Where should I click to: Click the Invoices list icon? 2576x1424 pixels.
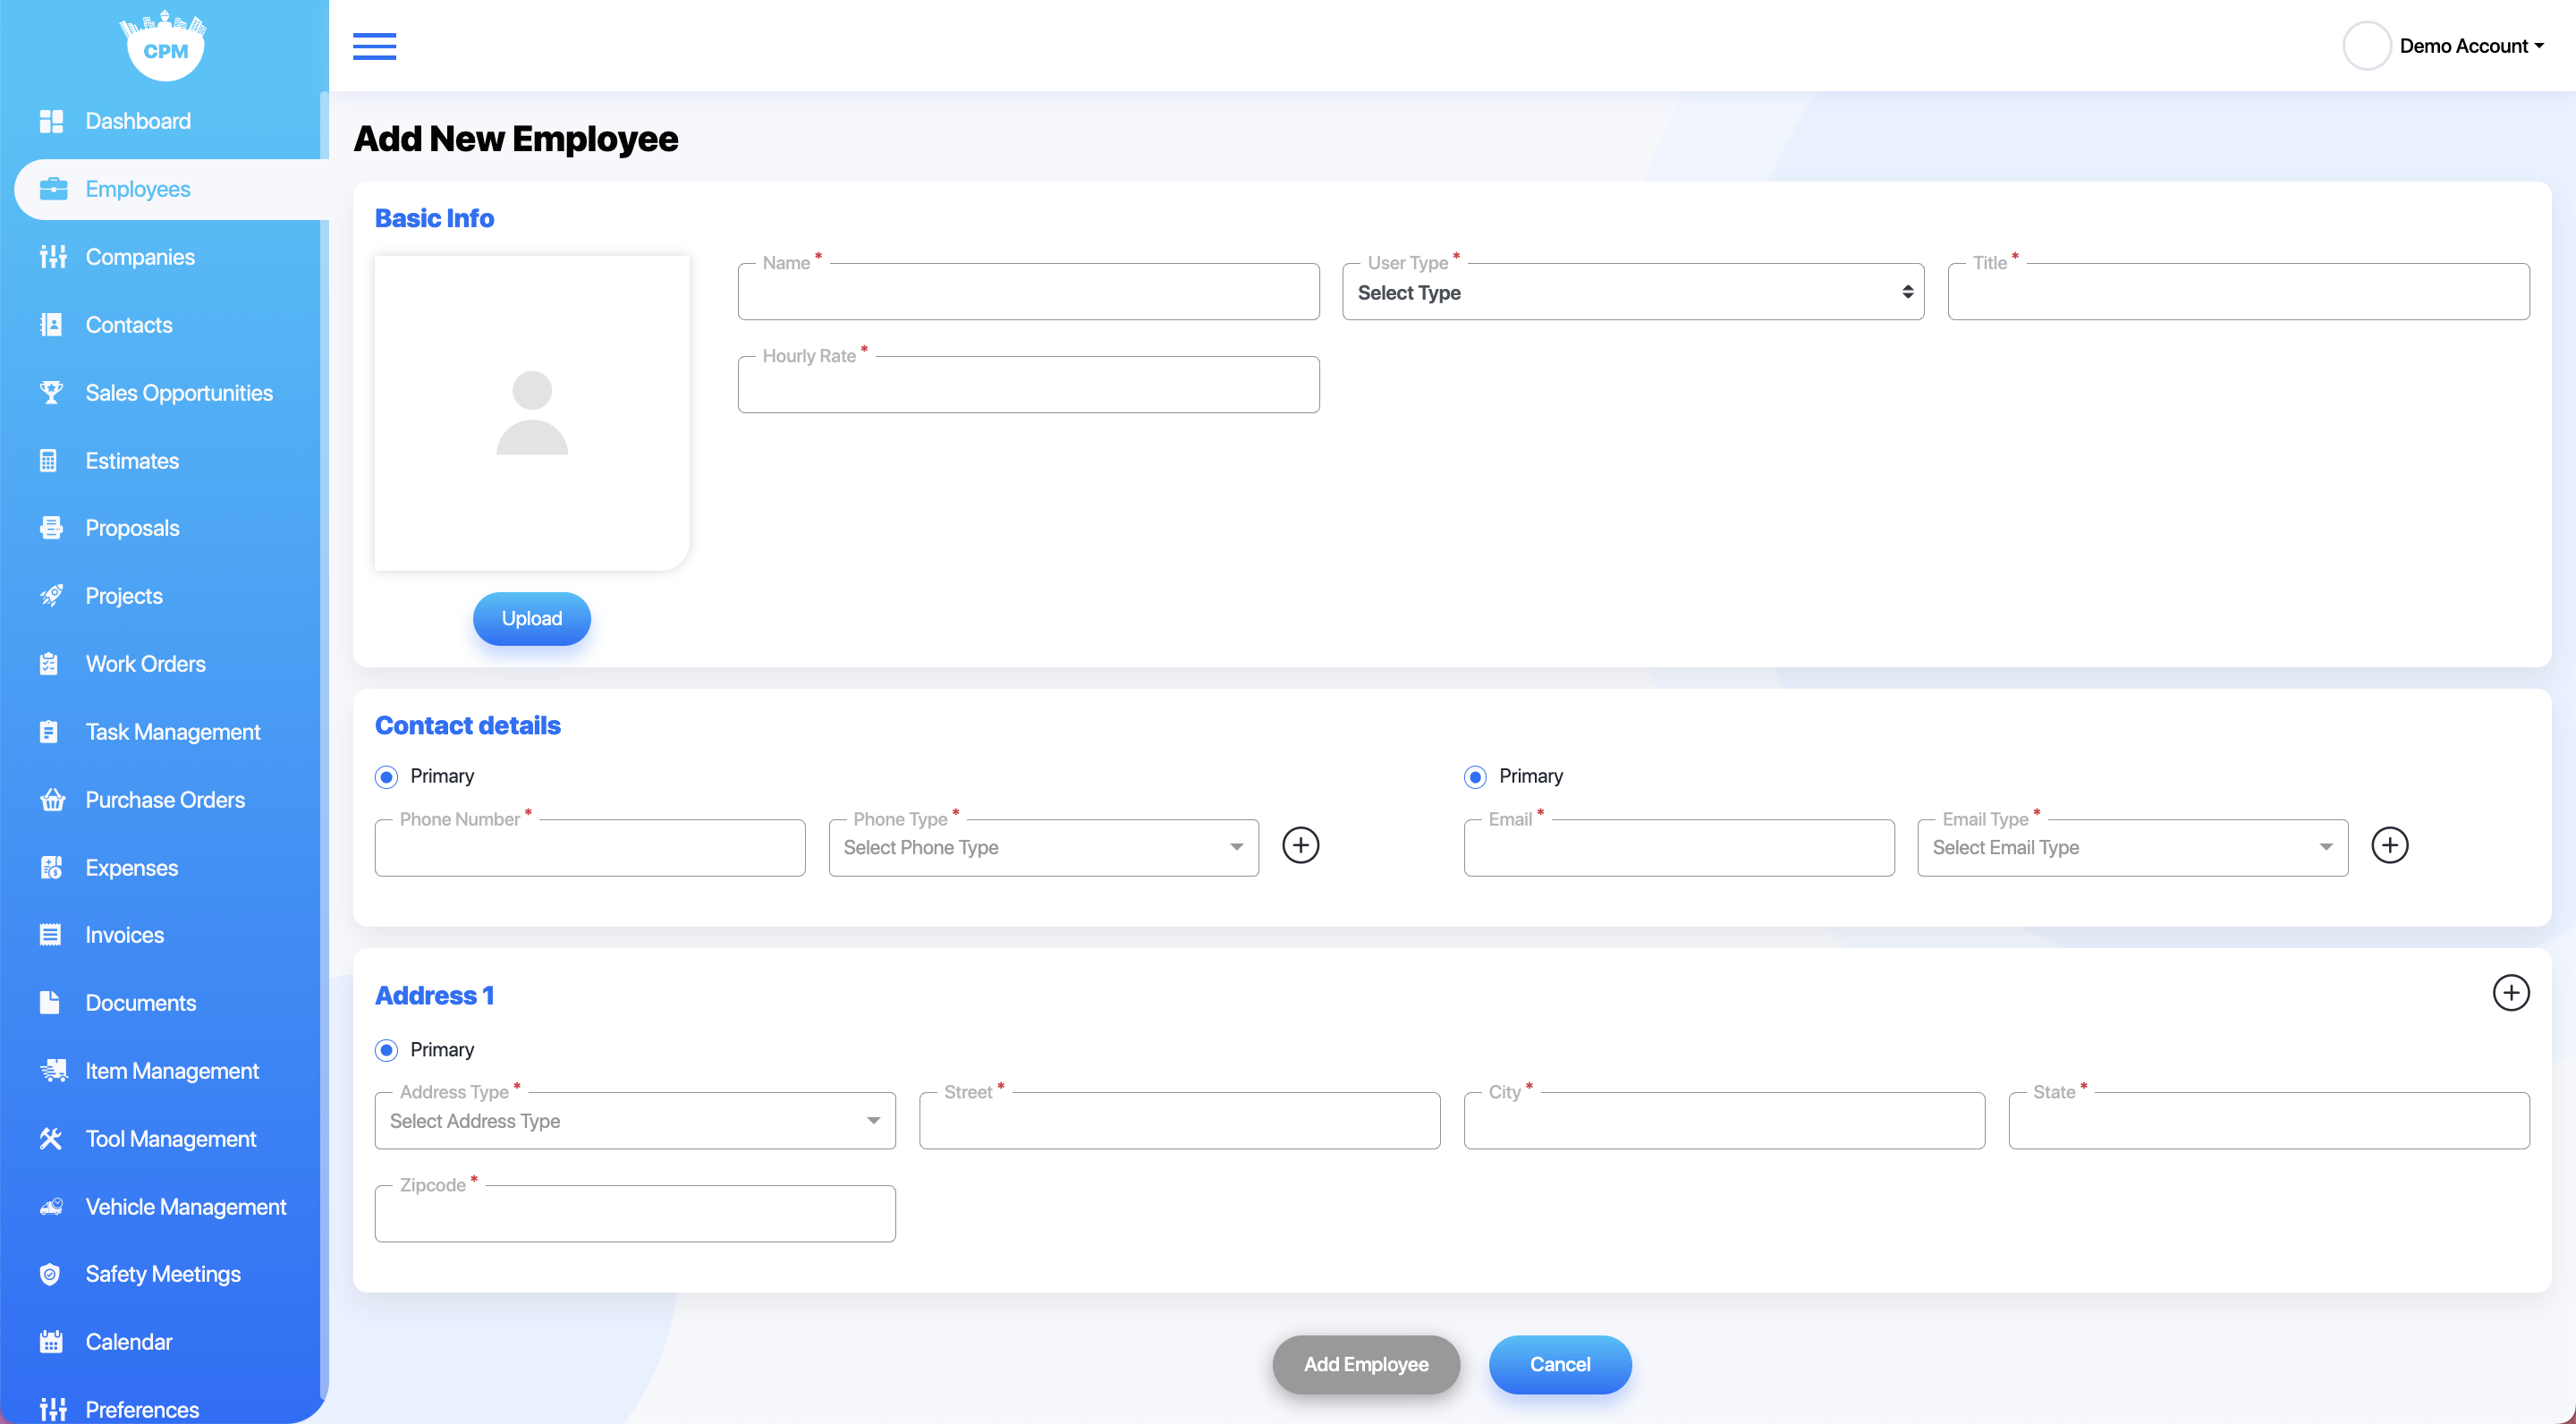point(50,935)
